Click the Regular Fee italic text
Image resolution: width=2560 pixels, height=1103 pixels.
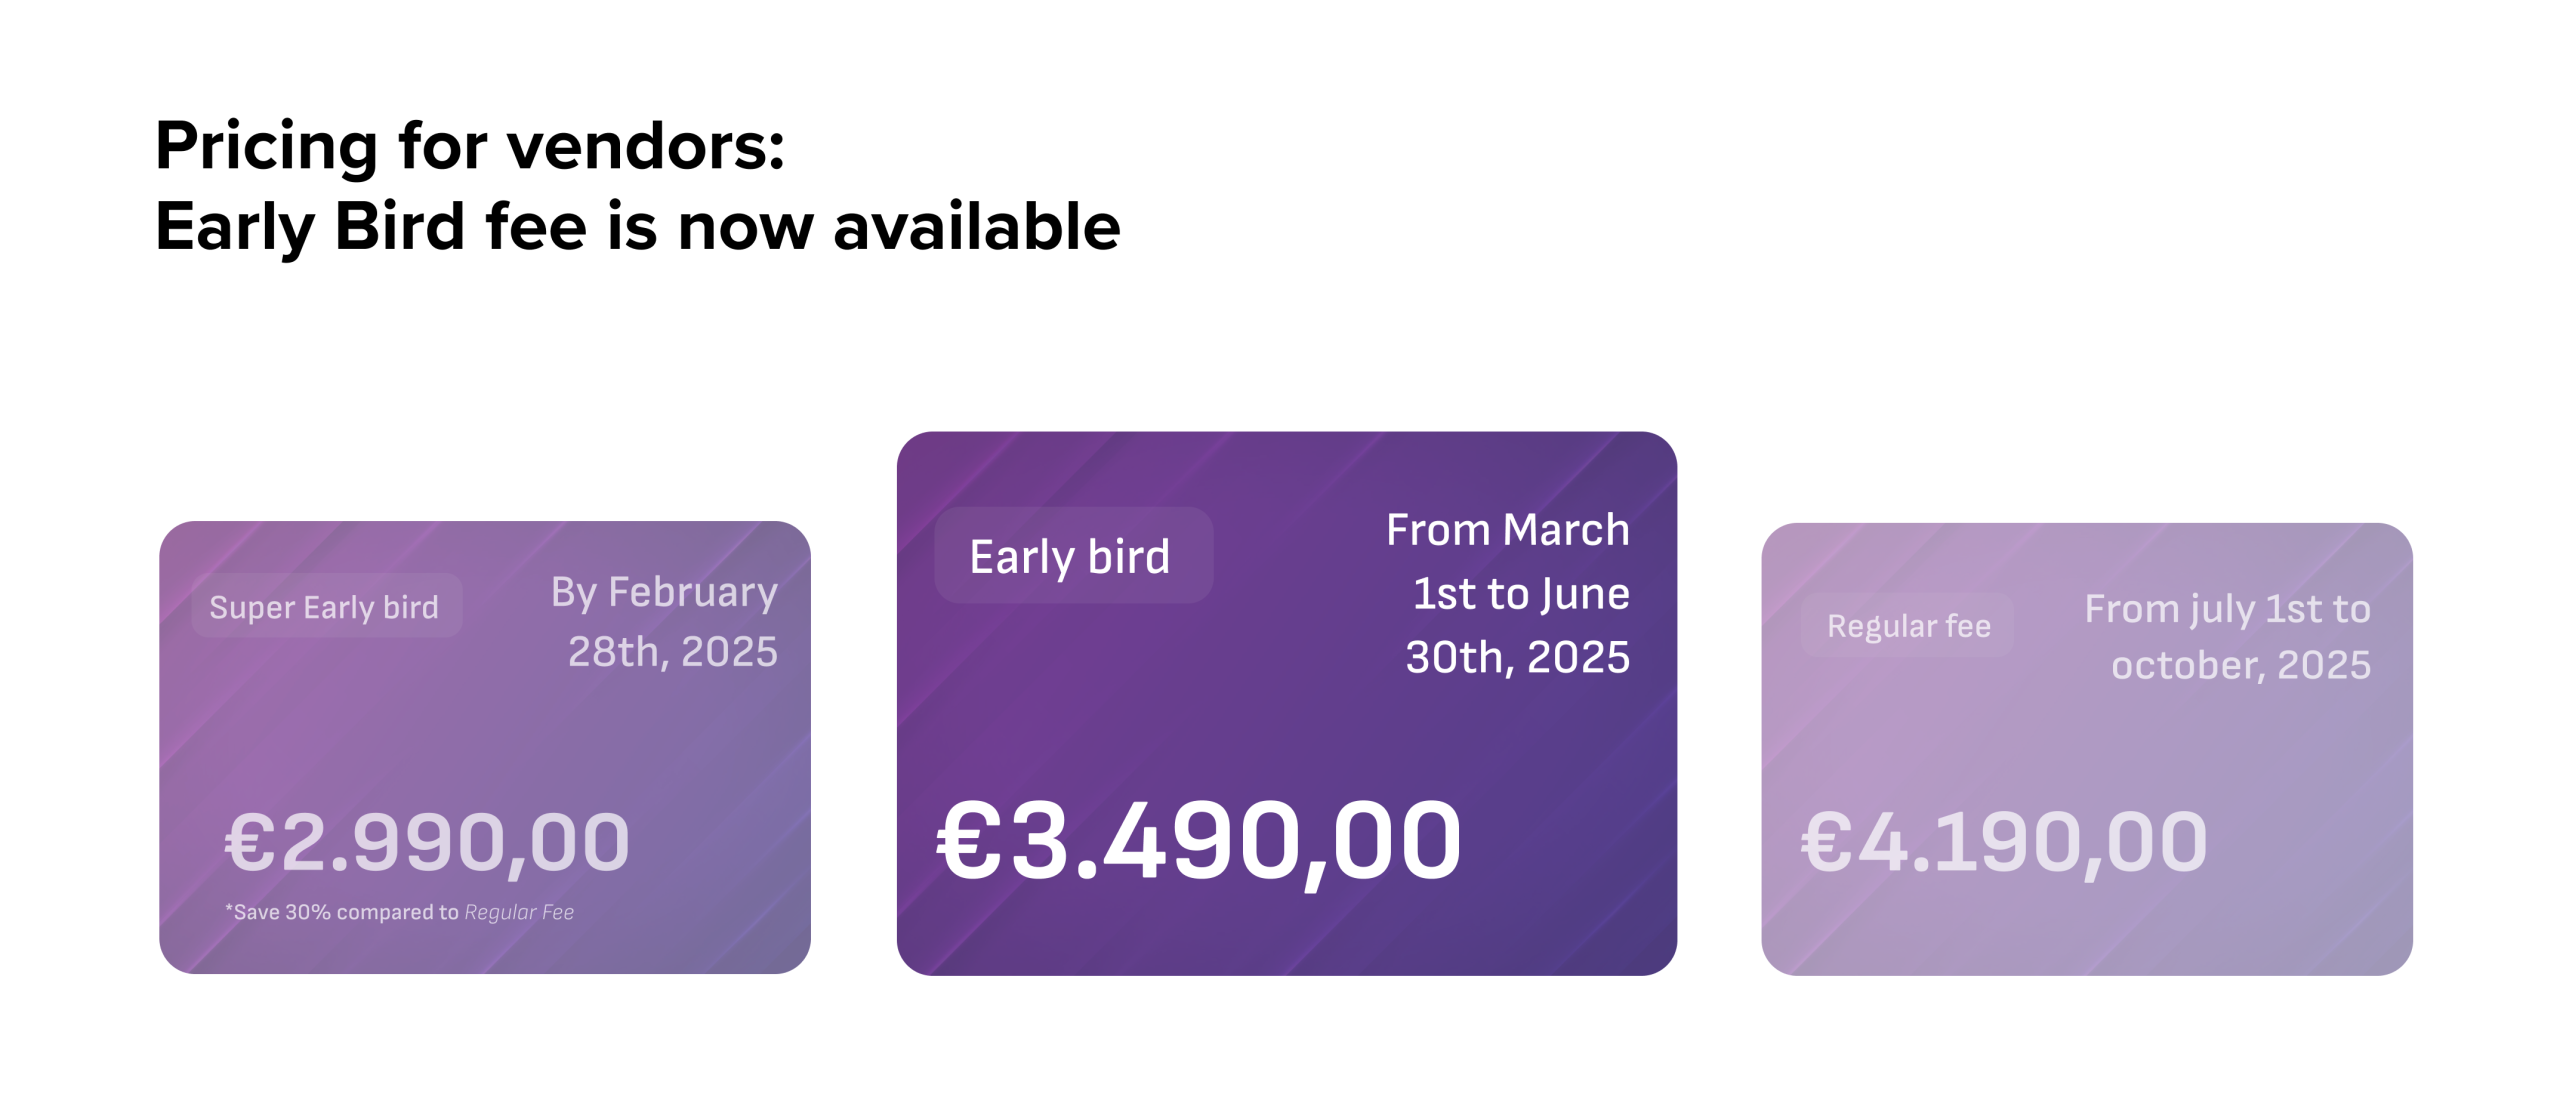(x=519, y=912)
